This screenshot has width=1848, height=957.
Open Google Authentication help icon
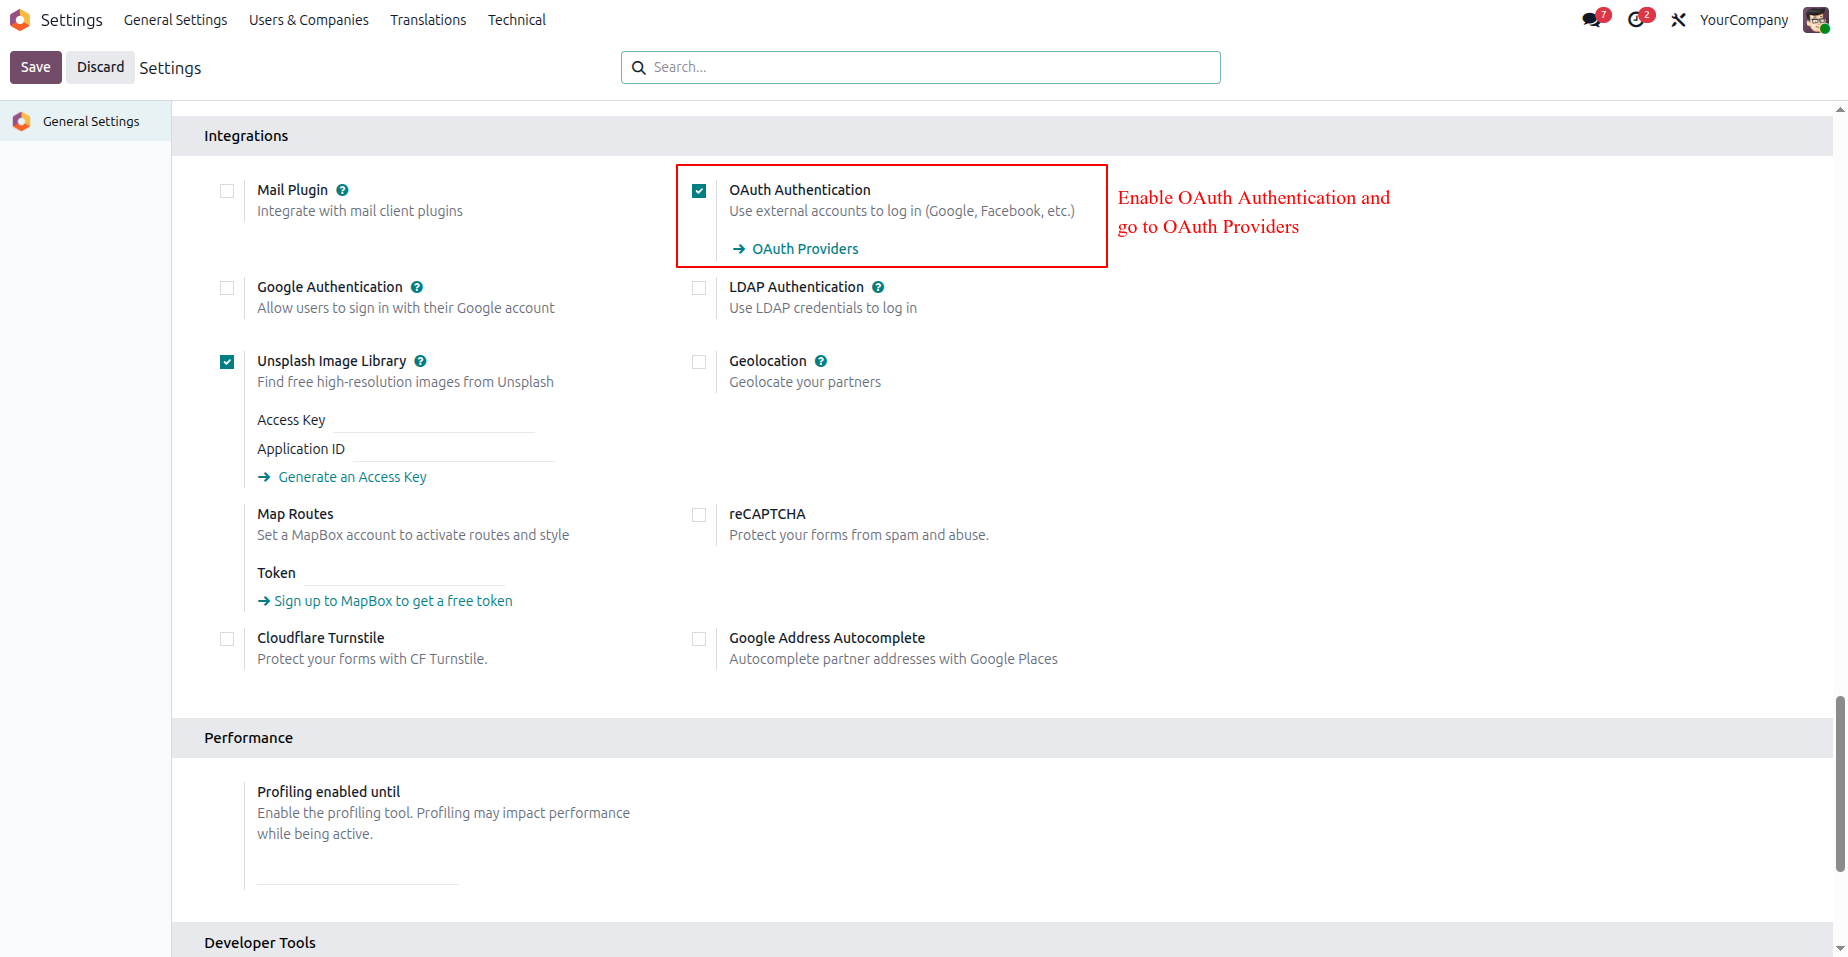pyautogui.click(x=417, y=287)
